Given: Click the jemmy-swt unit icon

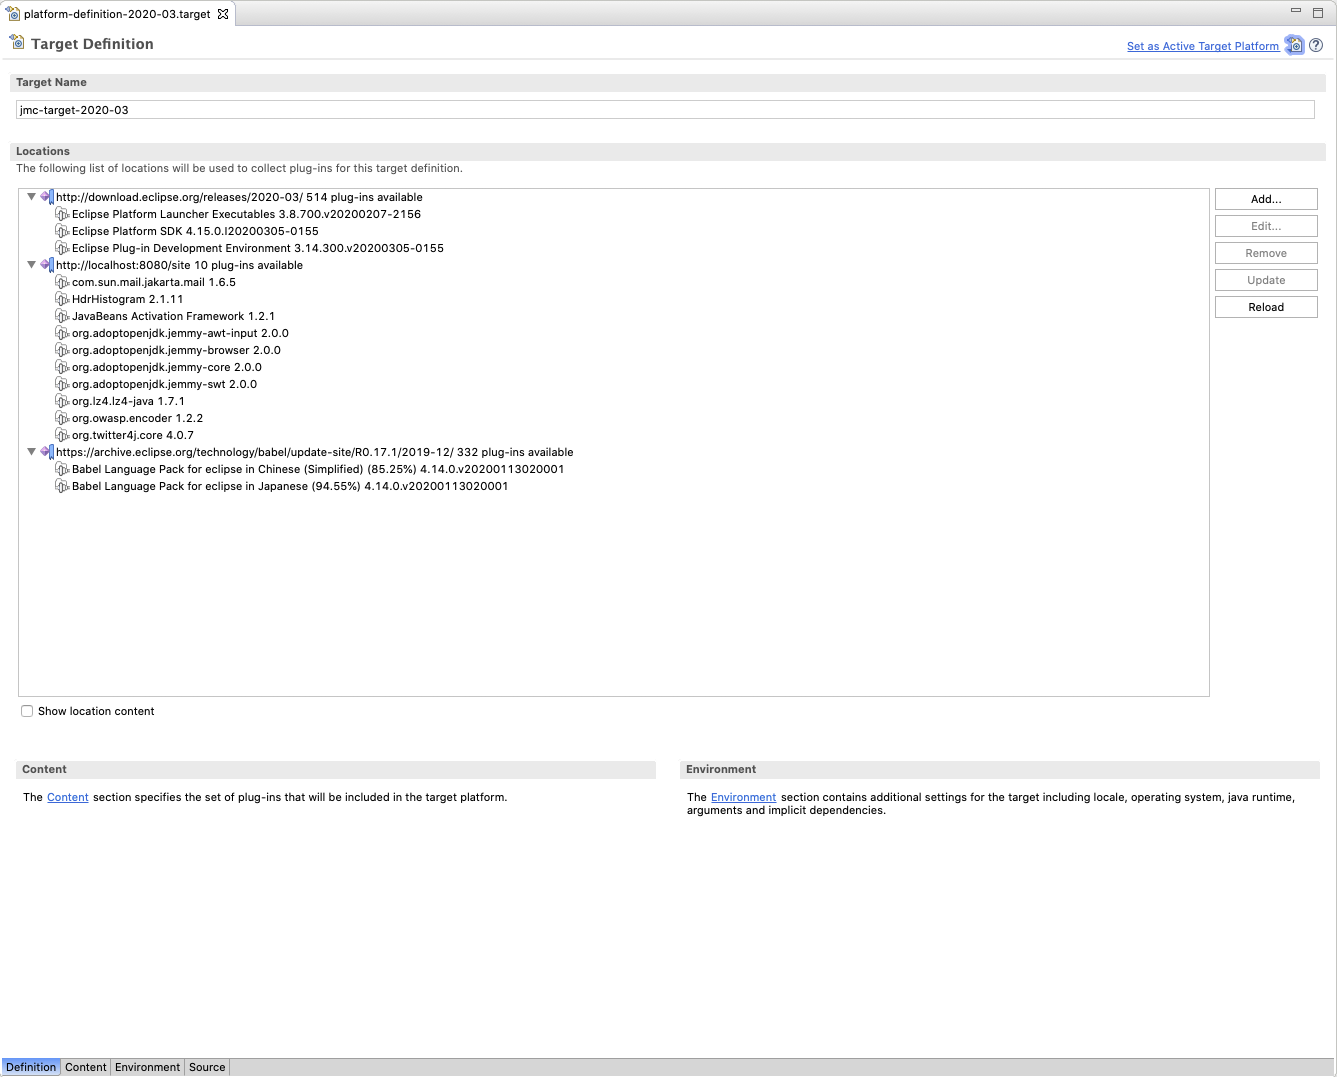Looking at the screenshot, I should click(62, 384).
